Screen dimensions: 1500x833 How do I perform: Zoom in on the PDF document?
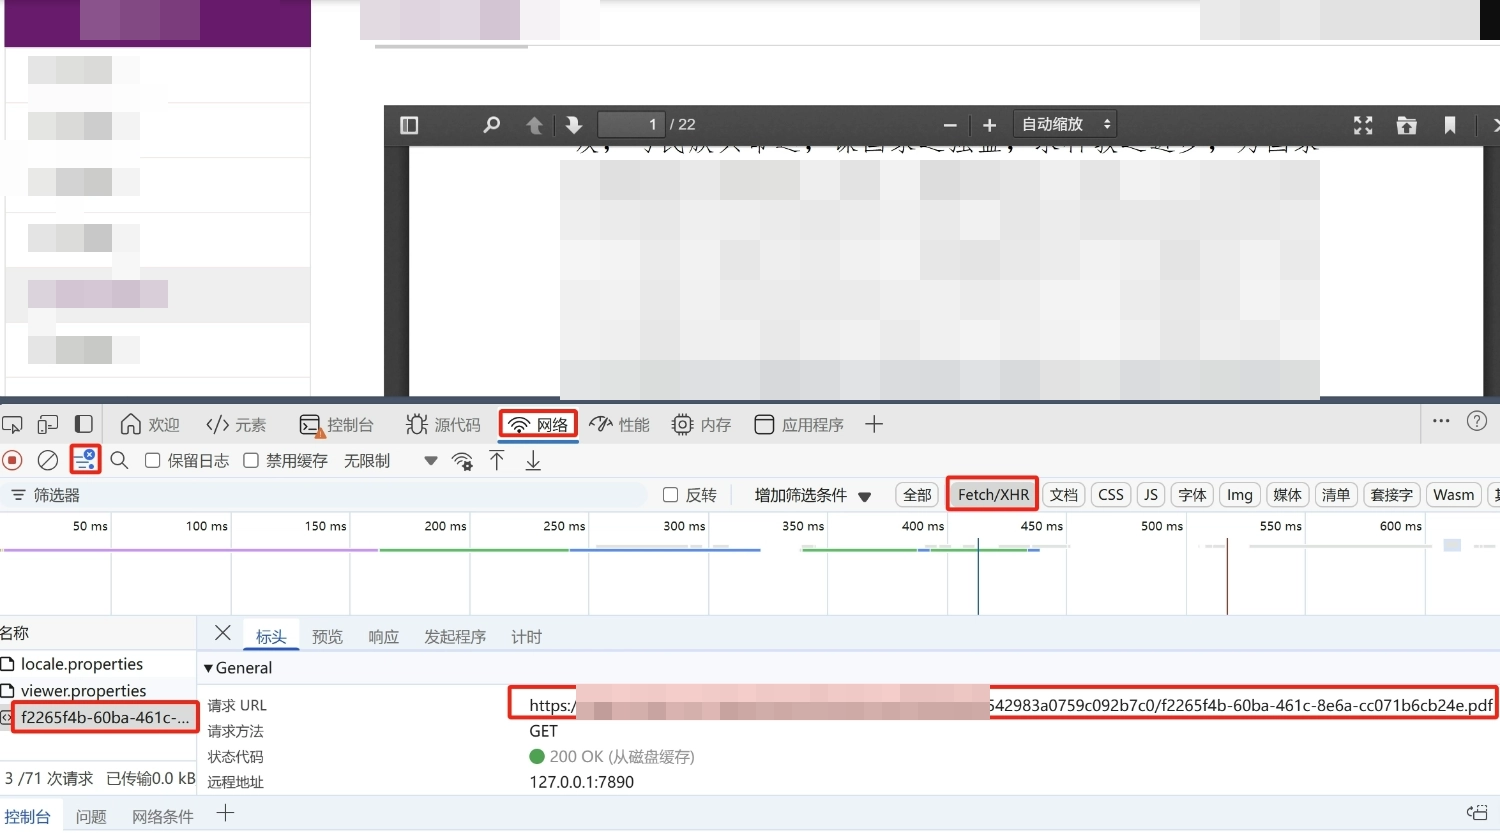[988, 124]
